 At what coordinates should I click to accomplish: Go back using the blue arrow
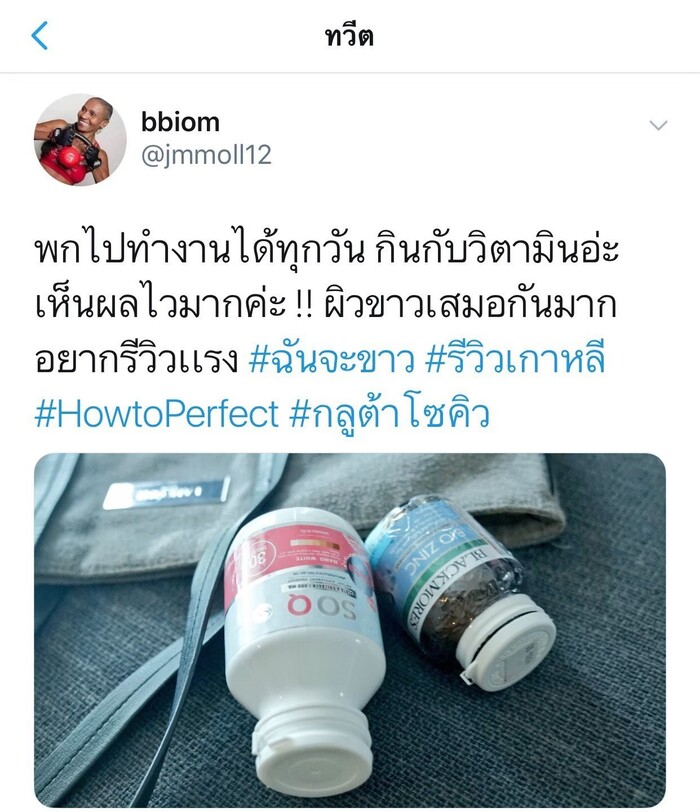point(39,35)
